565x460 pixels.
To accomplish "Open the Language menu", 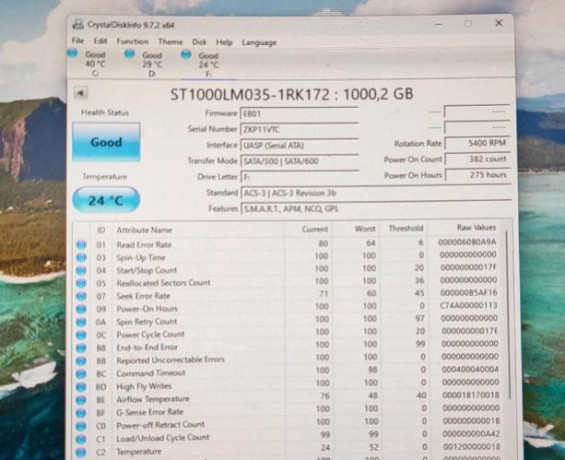I will (x=259, y=43).
